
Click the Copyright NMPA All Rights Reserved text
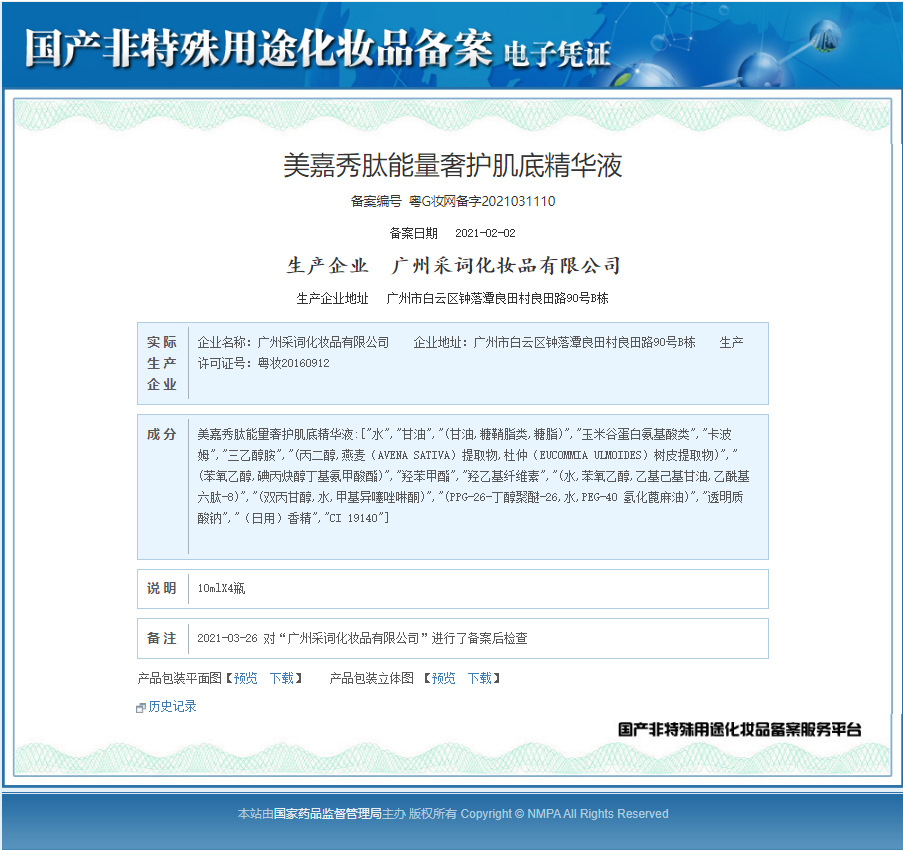point(564,814)
